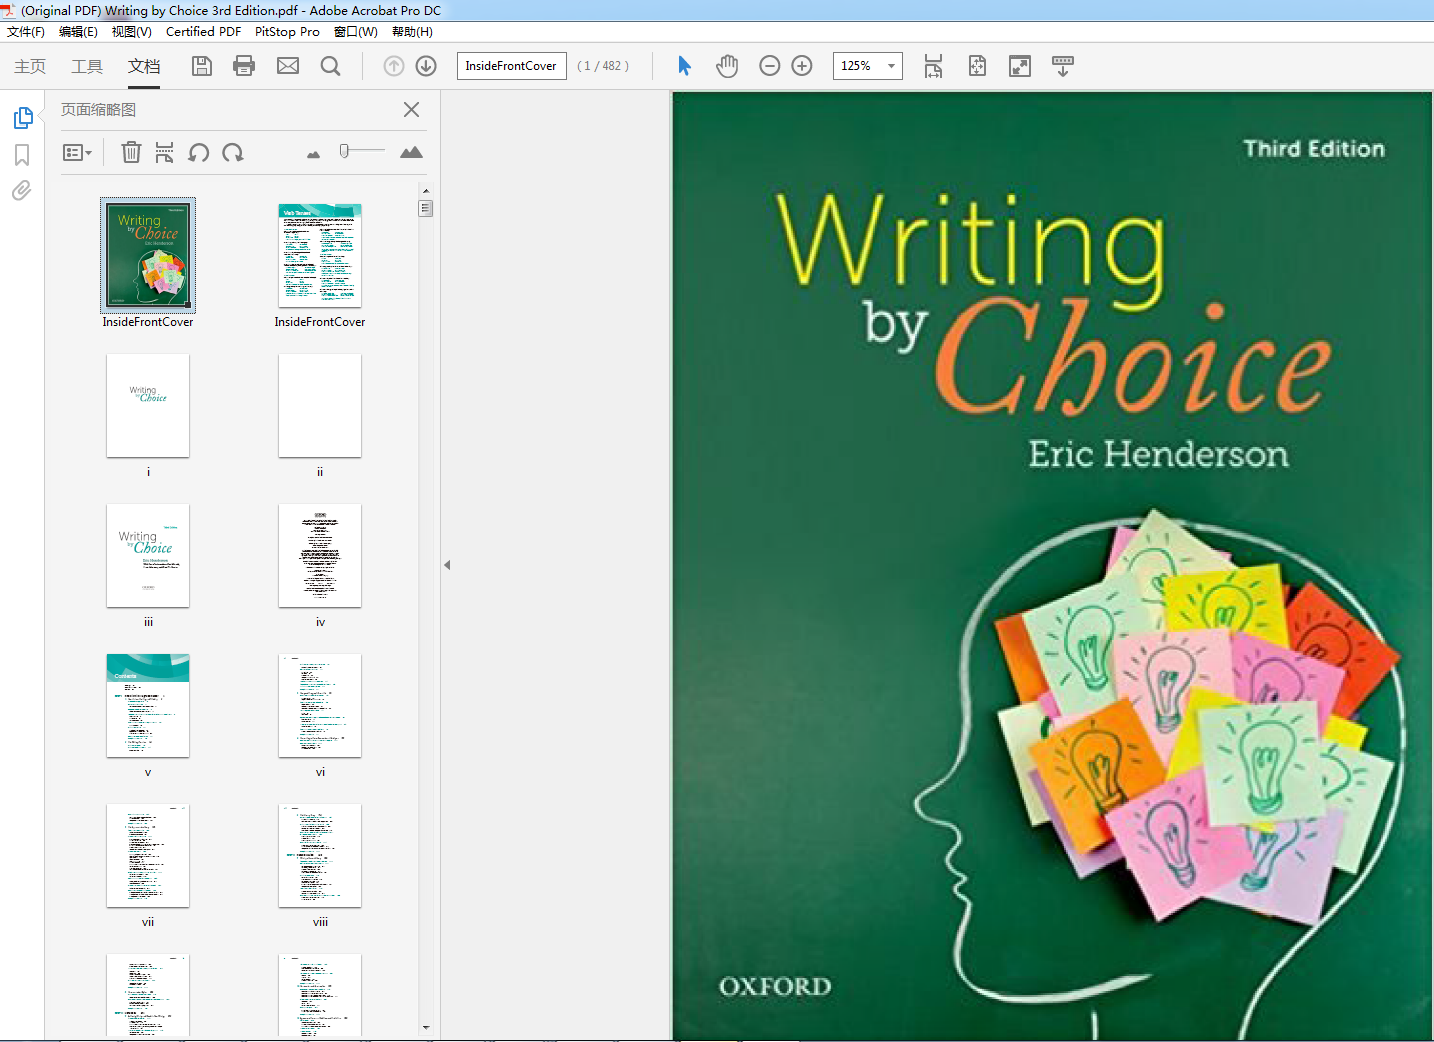This screenshot has width=1434, height=1042.
Task: Click the Send by email envelope icon
Action: click(x=288, y=66)
